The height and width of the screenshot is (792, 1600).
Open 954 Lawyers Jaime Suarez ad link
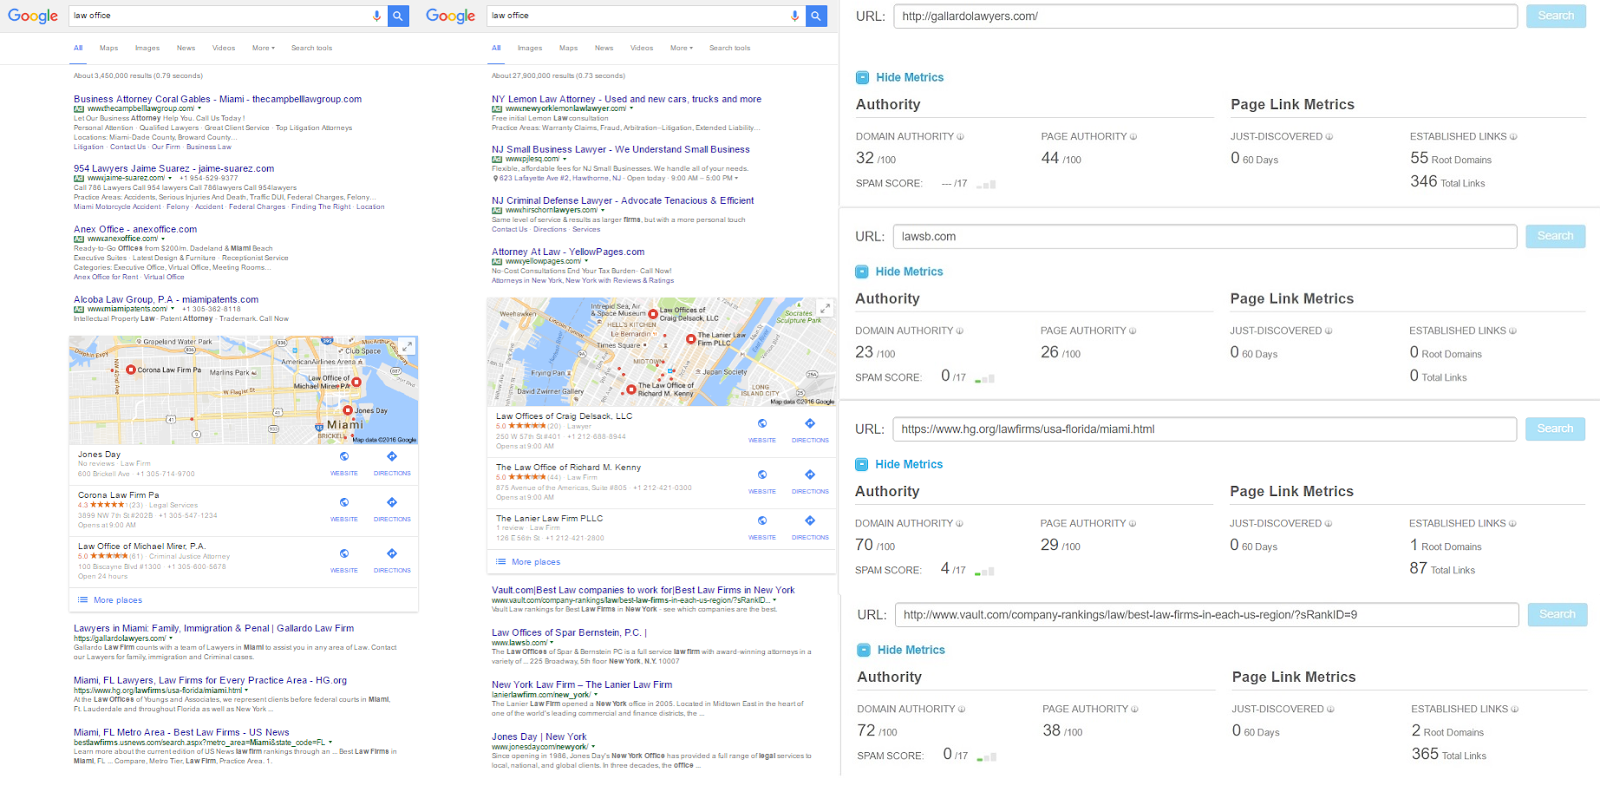click(173, 169)
